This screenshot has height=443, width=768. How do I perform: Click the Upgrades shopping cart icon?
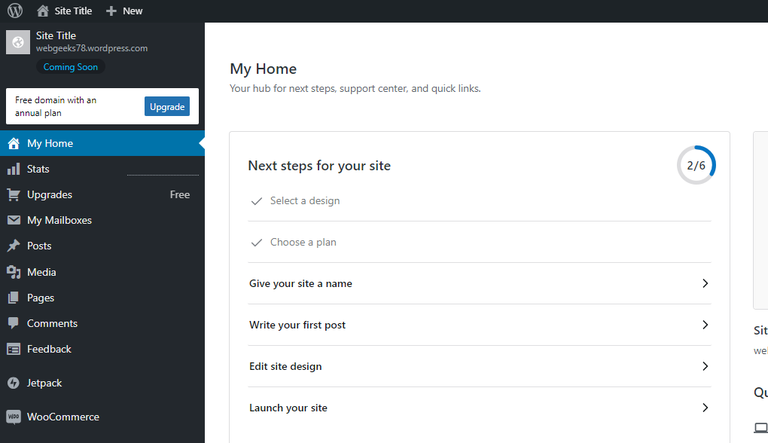pyautogui.click(x=14, y=195)
